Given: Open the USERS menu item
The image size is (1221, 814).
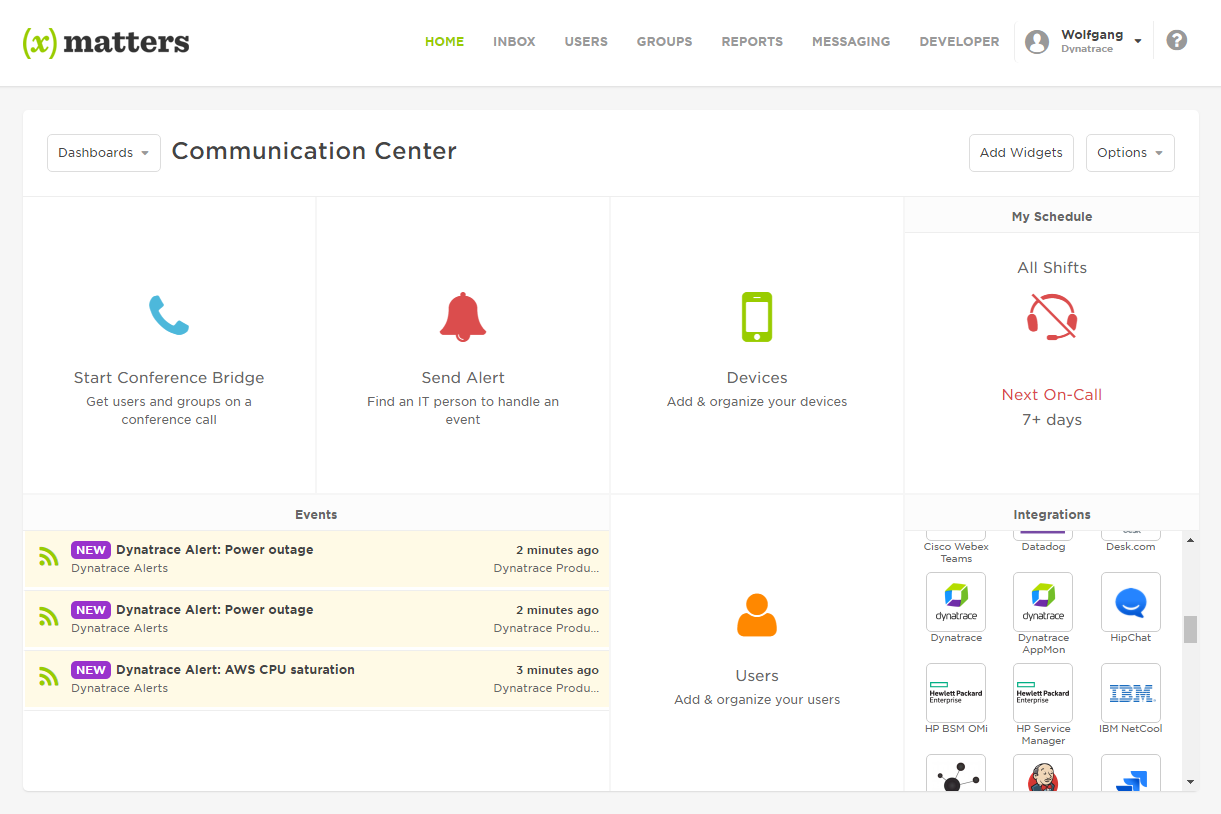Looking at the screenshot, I should pos(586,42).
